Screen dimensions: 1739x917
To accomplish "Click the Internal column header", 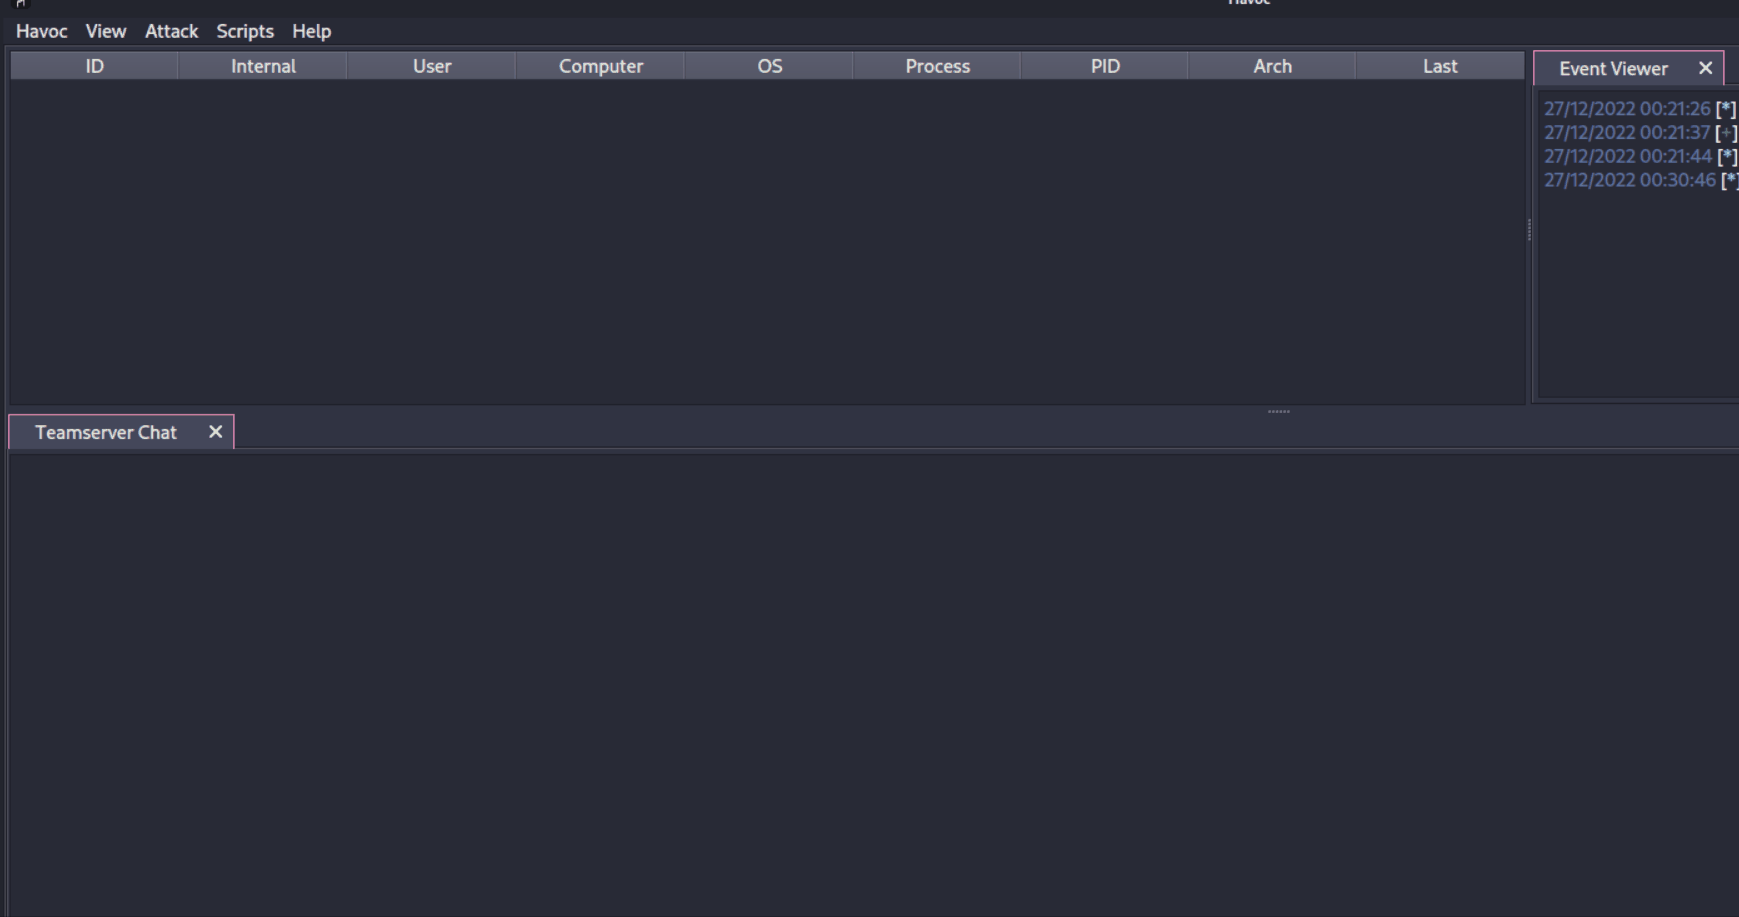I will click(263, 66).
